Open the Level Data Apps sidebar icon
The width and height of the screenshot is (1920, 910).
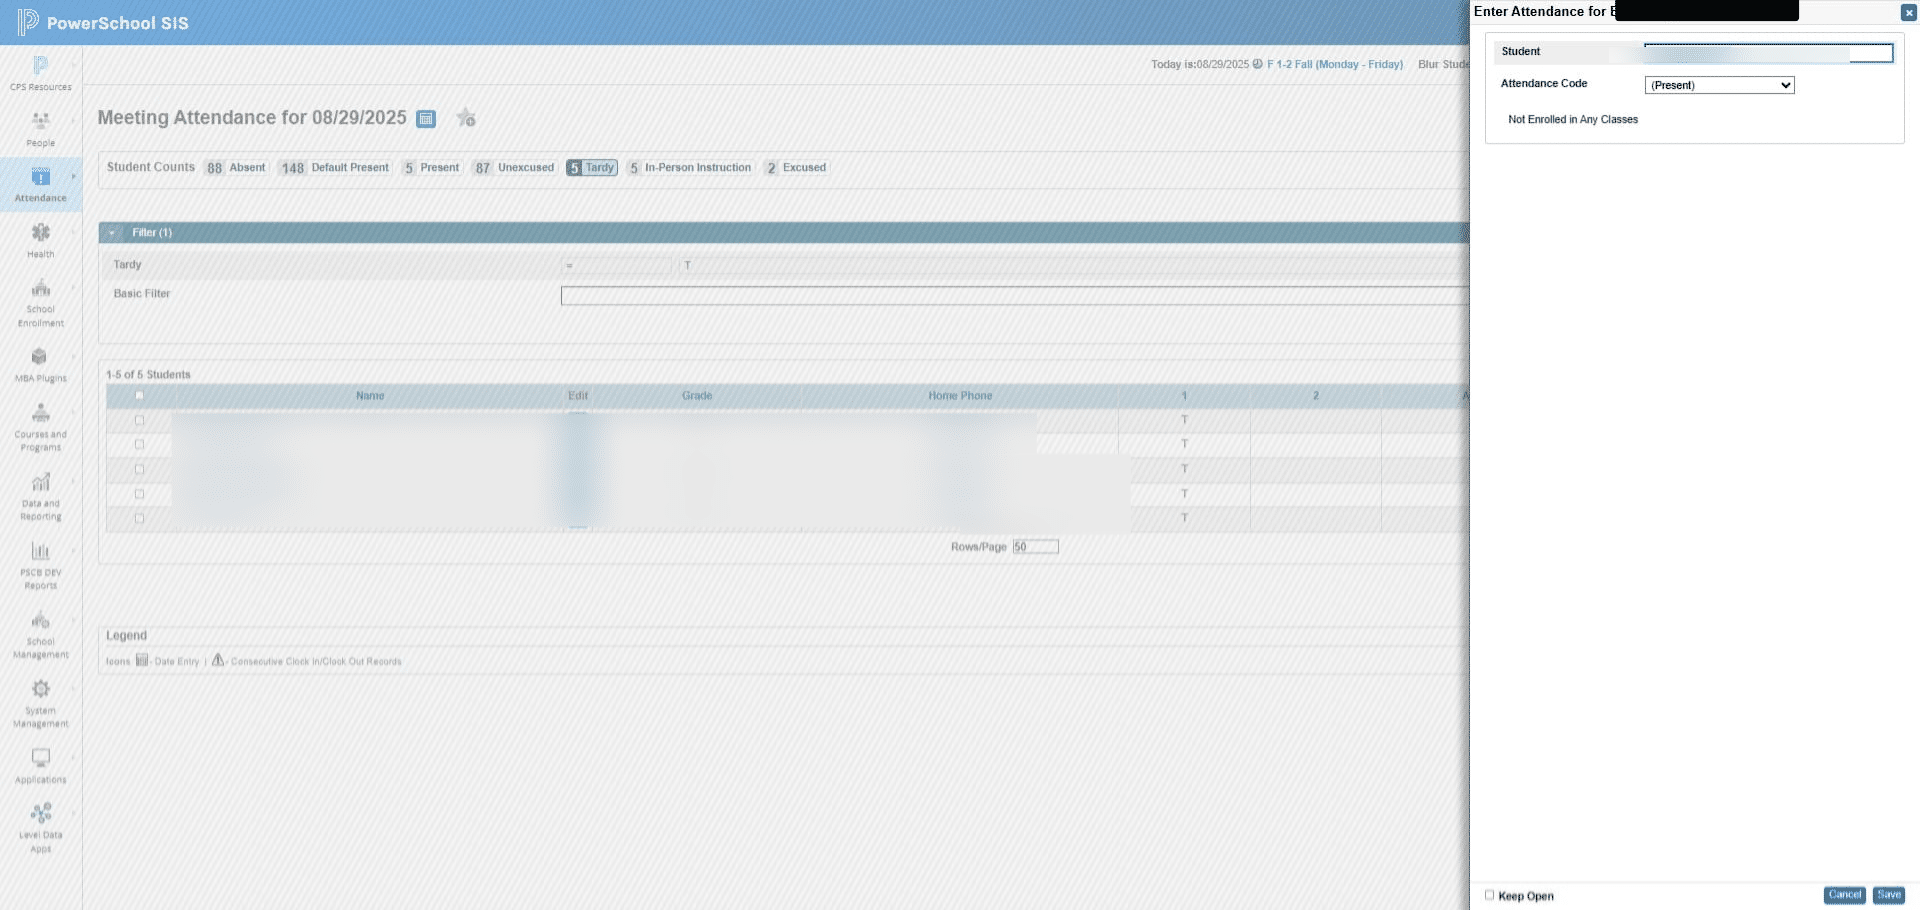[x=40, y=813]
